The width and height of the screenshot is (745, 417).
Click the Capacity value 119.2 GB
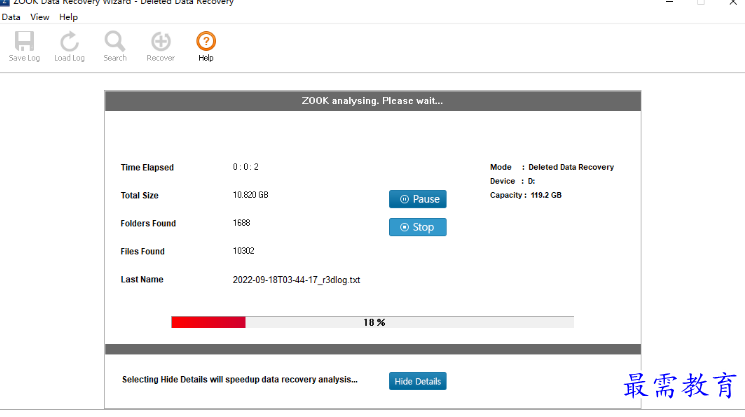click(x=546, y=195)
